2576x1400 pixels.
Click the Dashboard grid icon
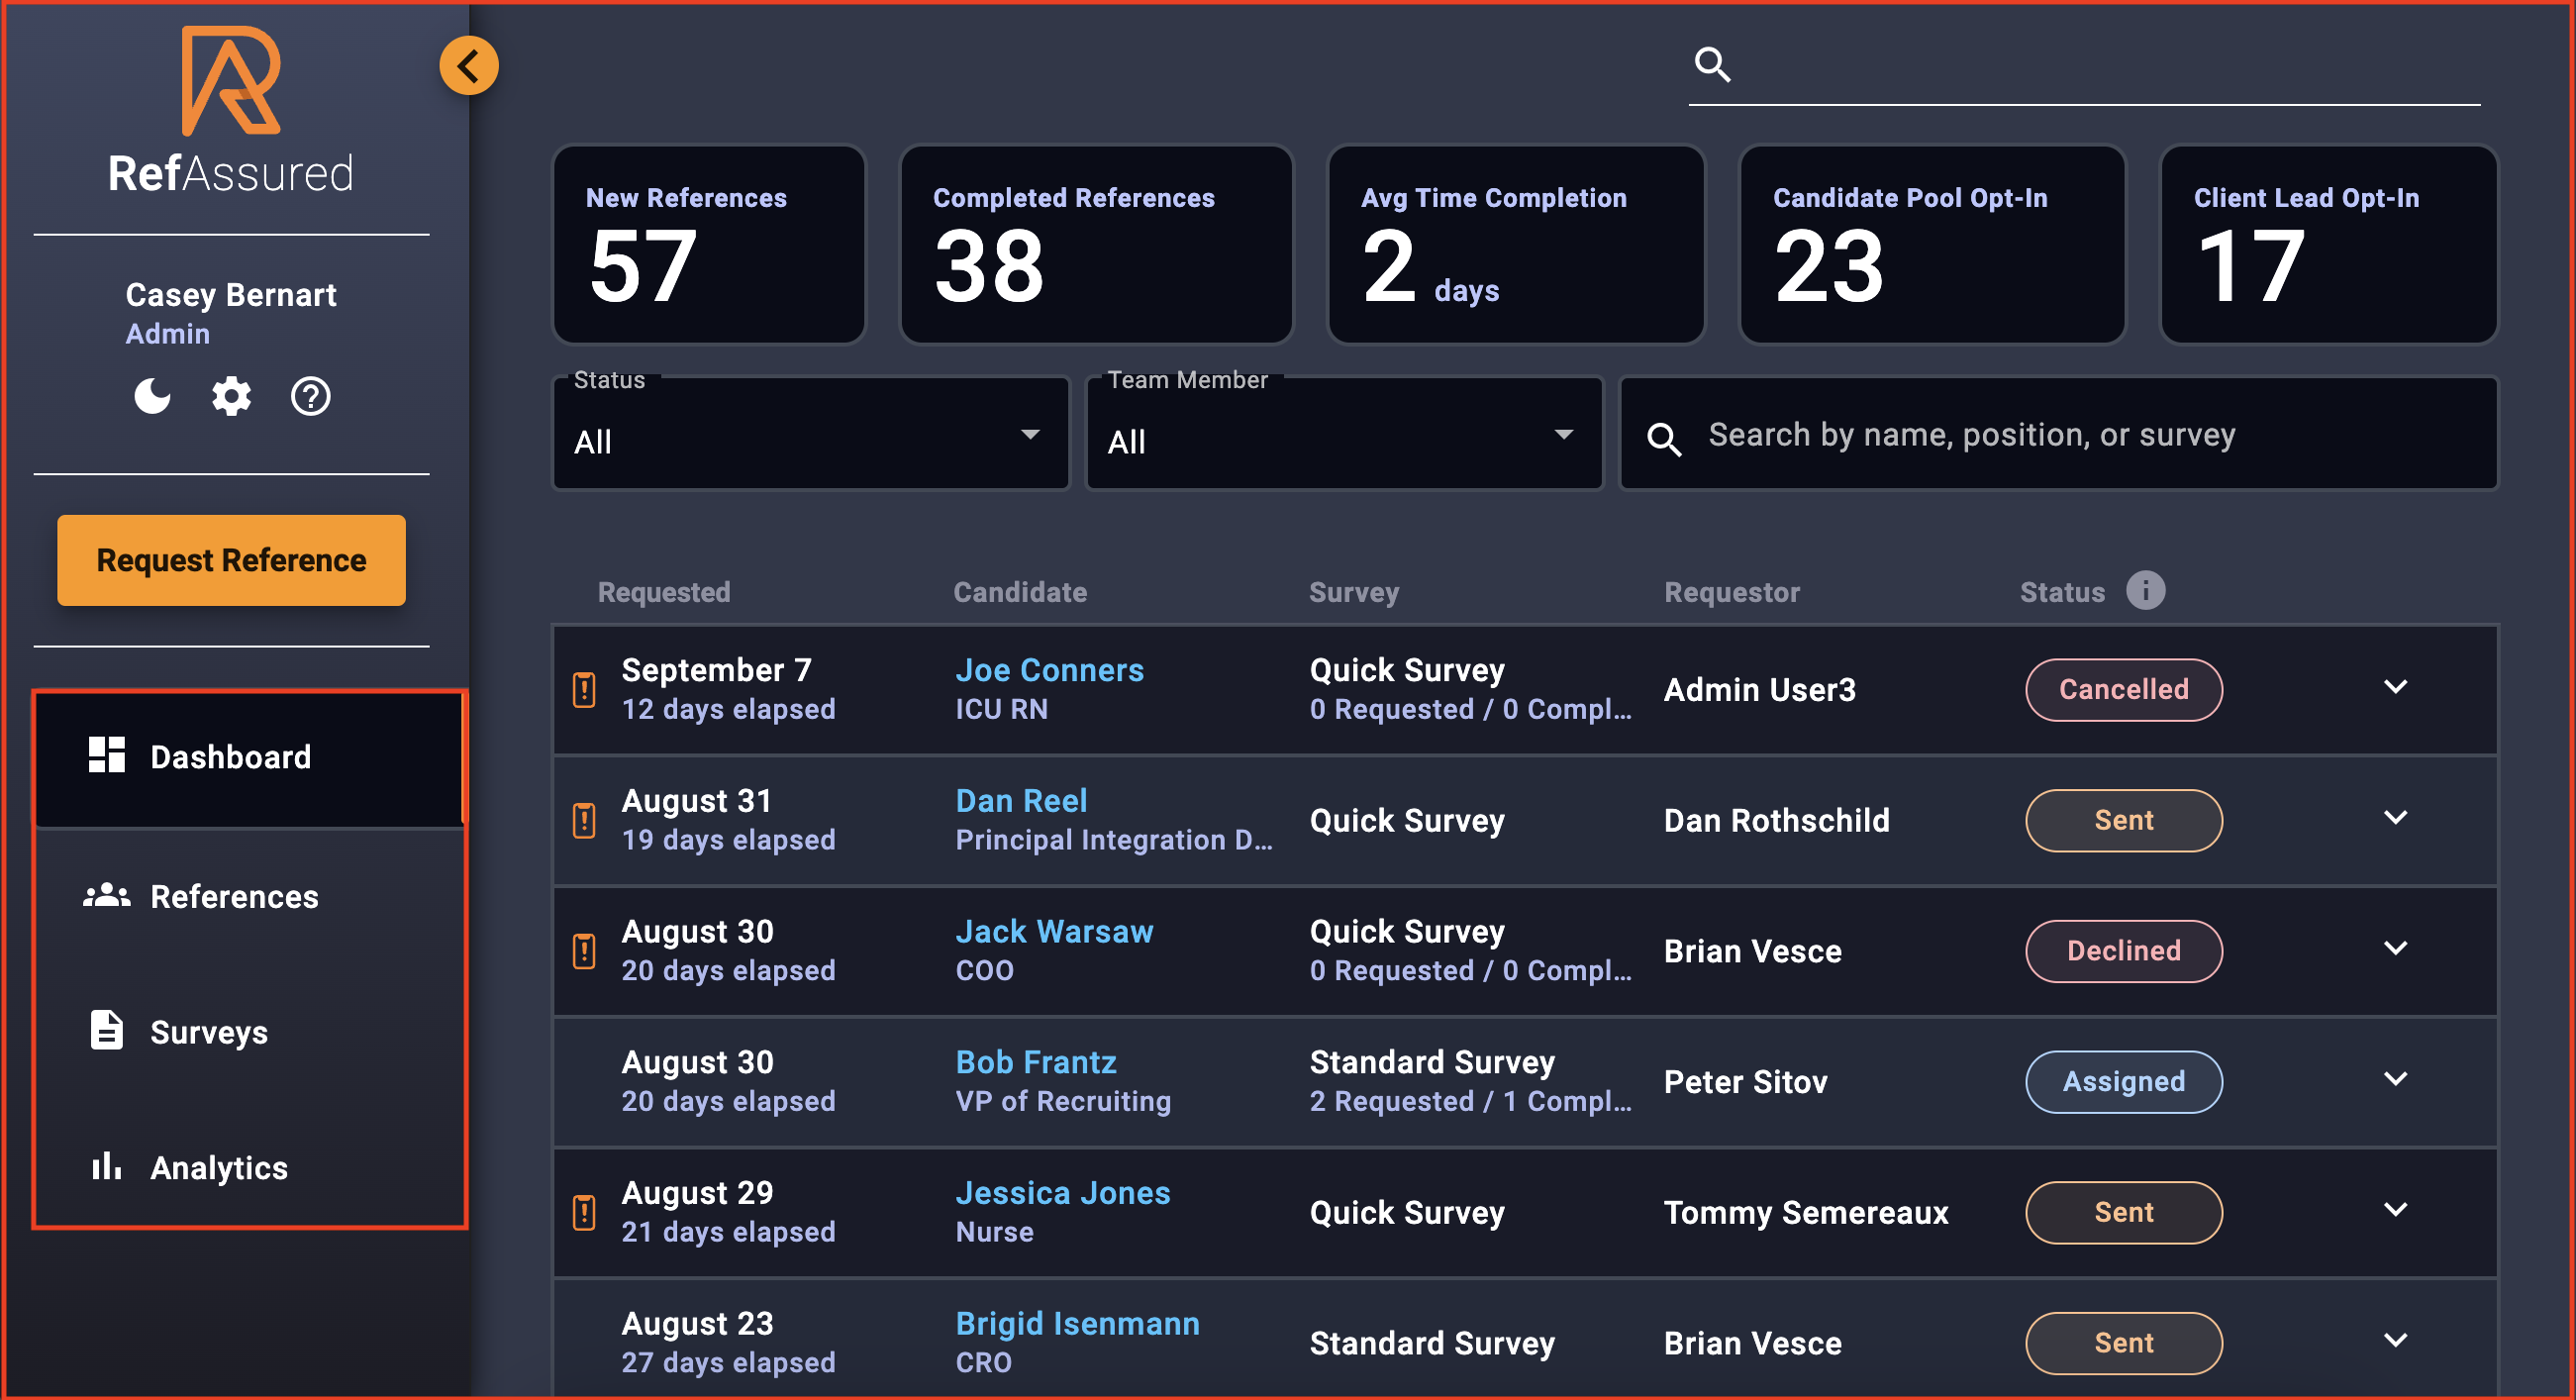pos(106,755)
